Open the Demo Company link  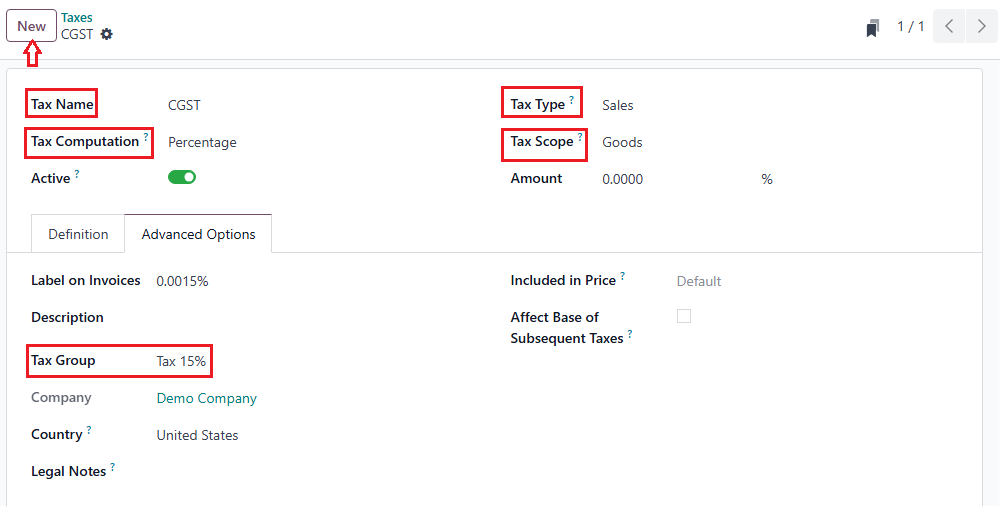coord(206,398)
